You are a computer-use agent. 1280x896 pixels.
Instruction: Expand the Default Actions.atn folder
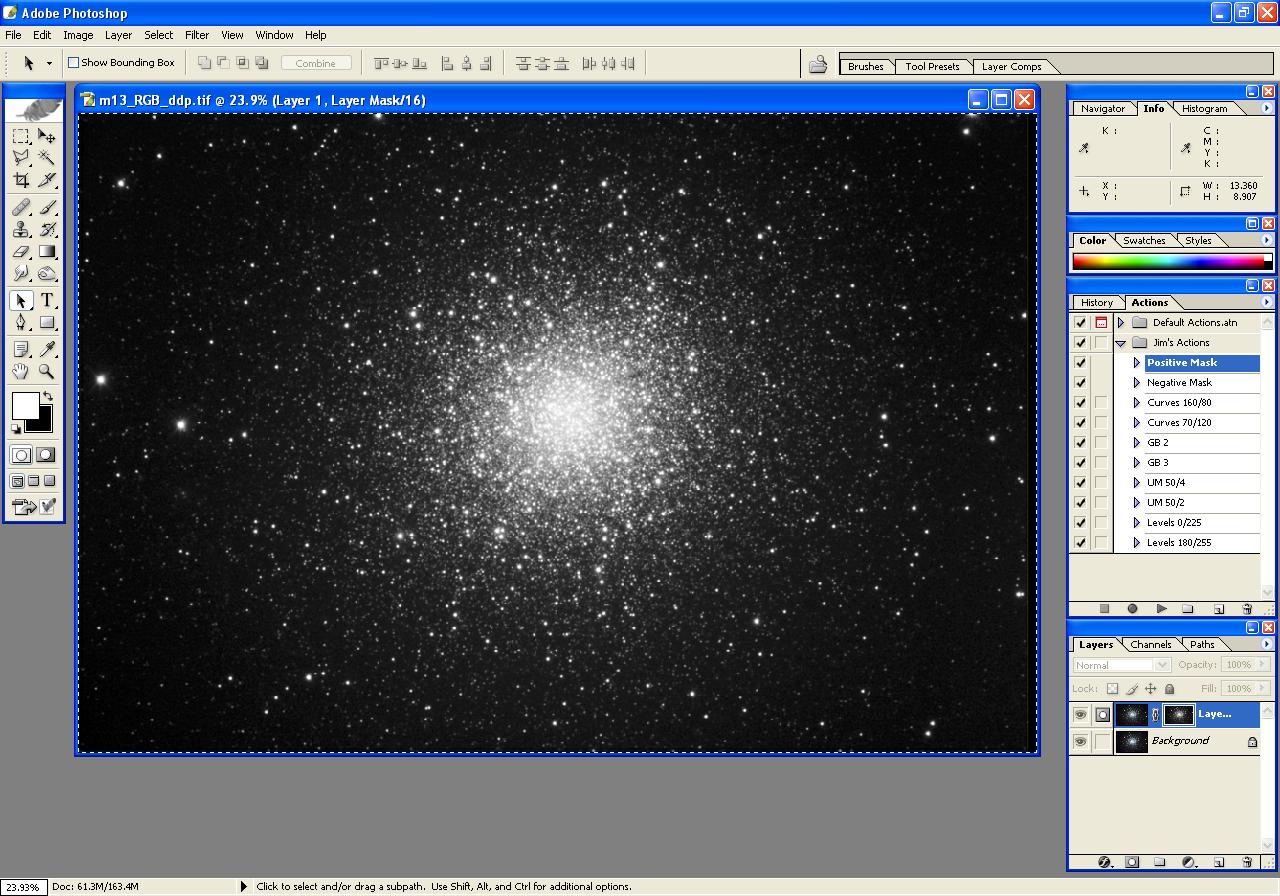[x=1121, y=323]
